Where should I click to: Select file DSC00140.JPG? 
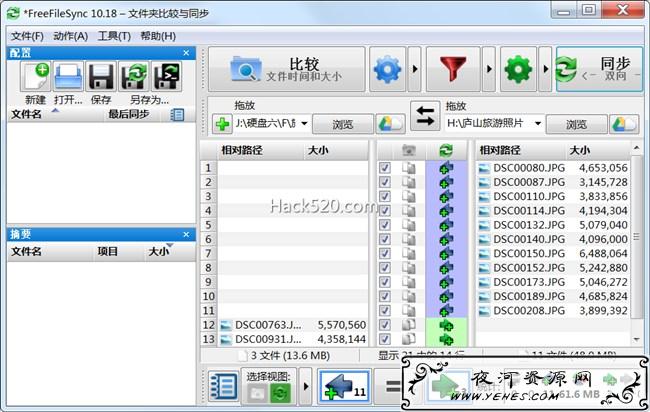(x=529, y=239)
